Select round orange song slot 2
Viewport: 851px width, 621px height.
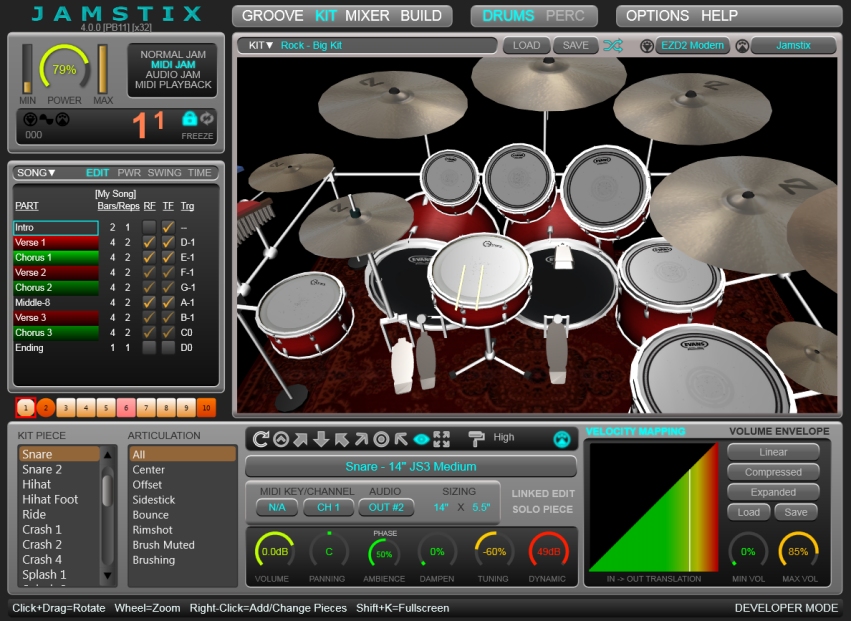click(46, 408)
